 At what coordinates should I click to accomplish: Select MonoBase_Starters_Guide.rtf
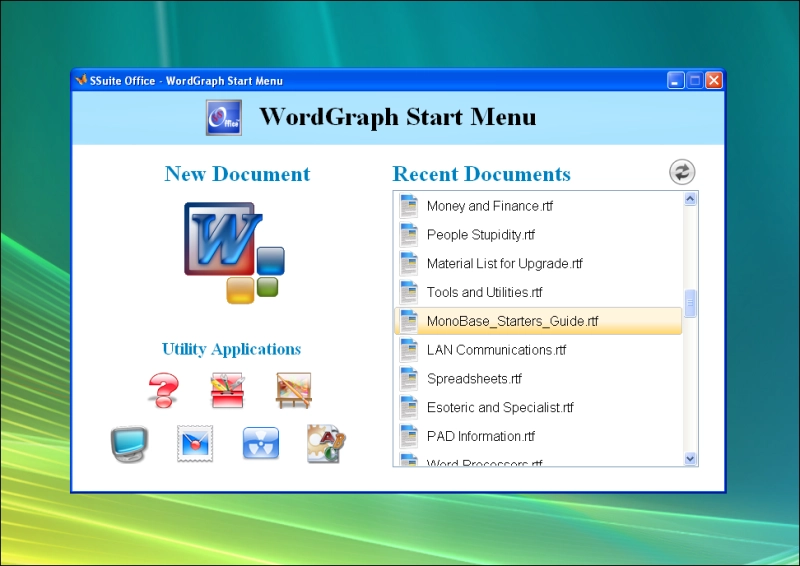tap(538, 321)
